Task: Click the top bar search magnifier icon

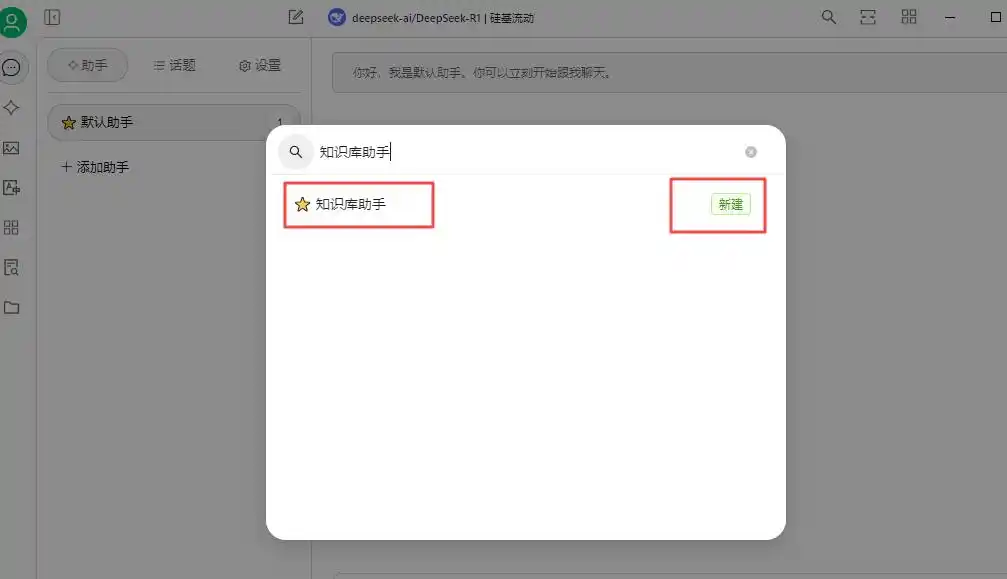Action: click(x=828, y=17)
